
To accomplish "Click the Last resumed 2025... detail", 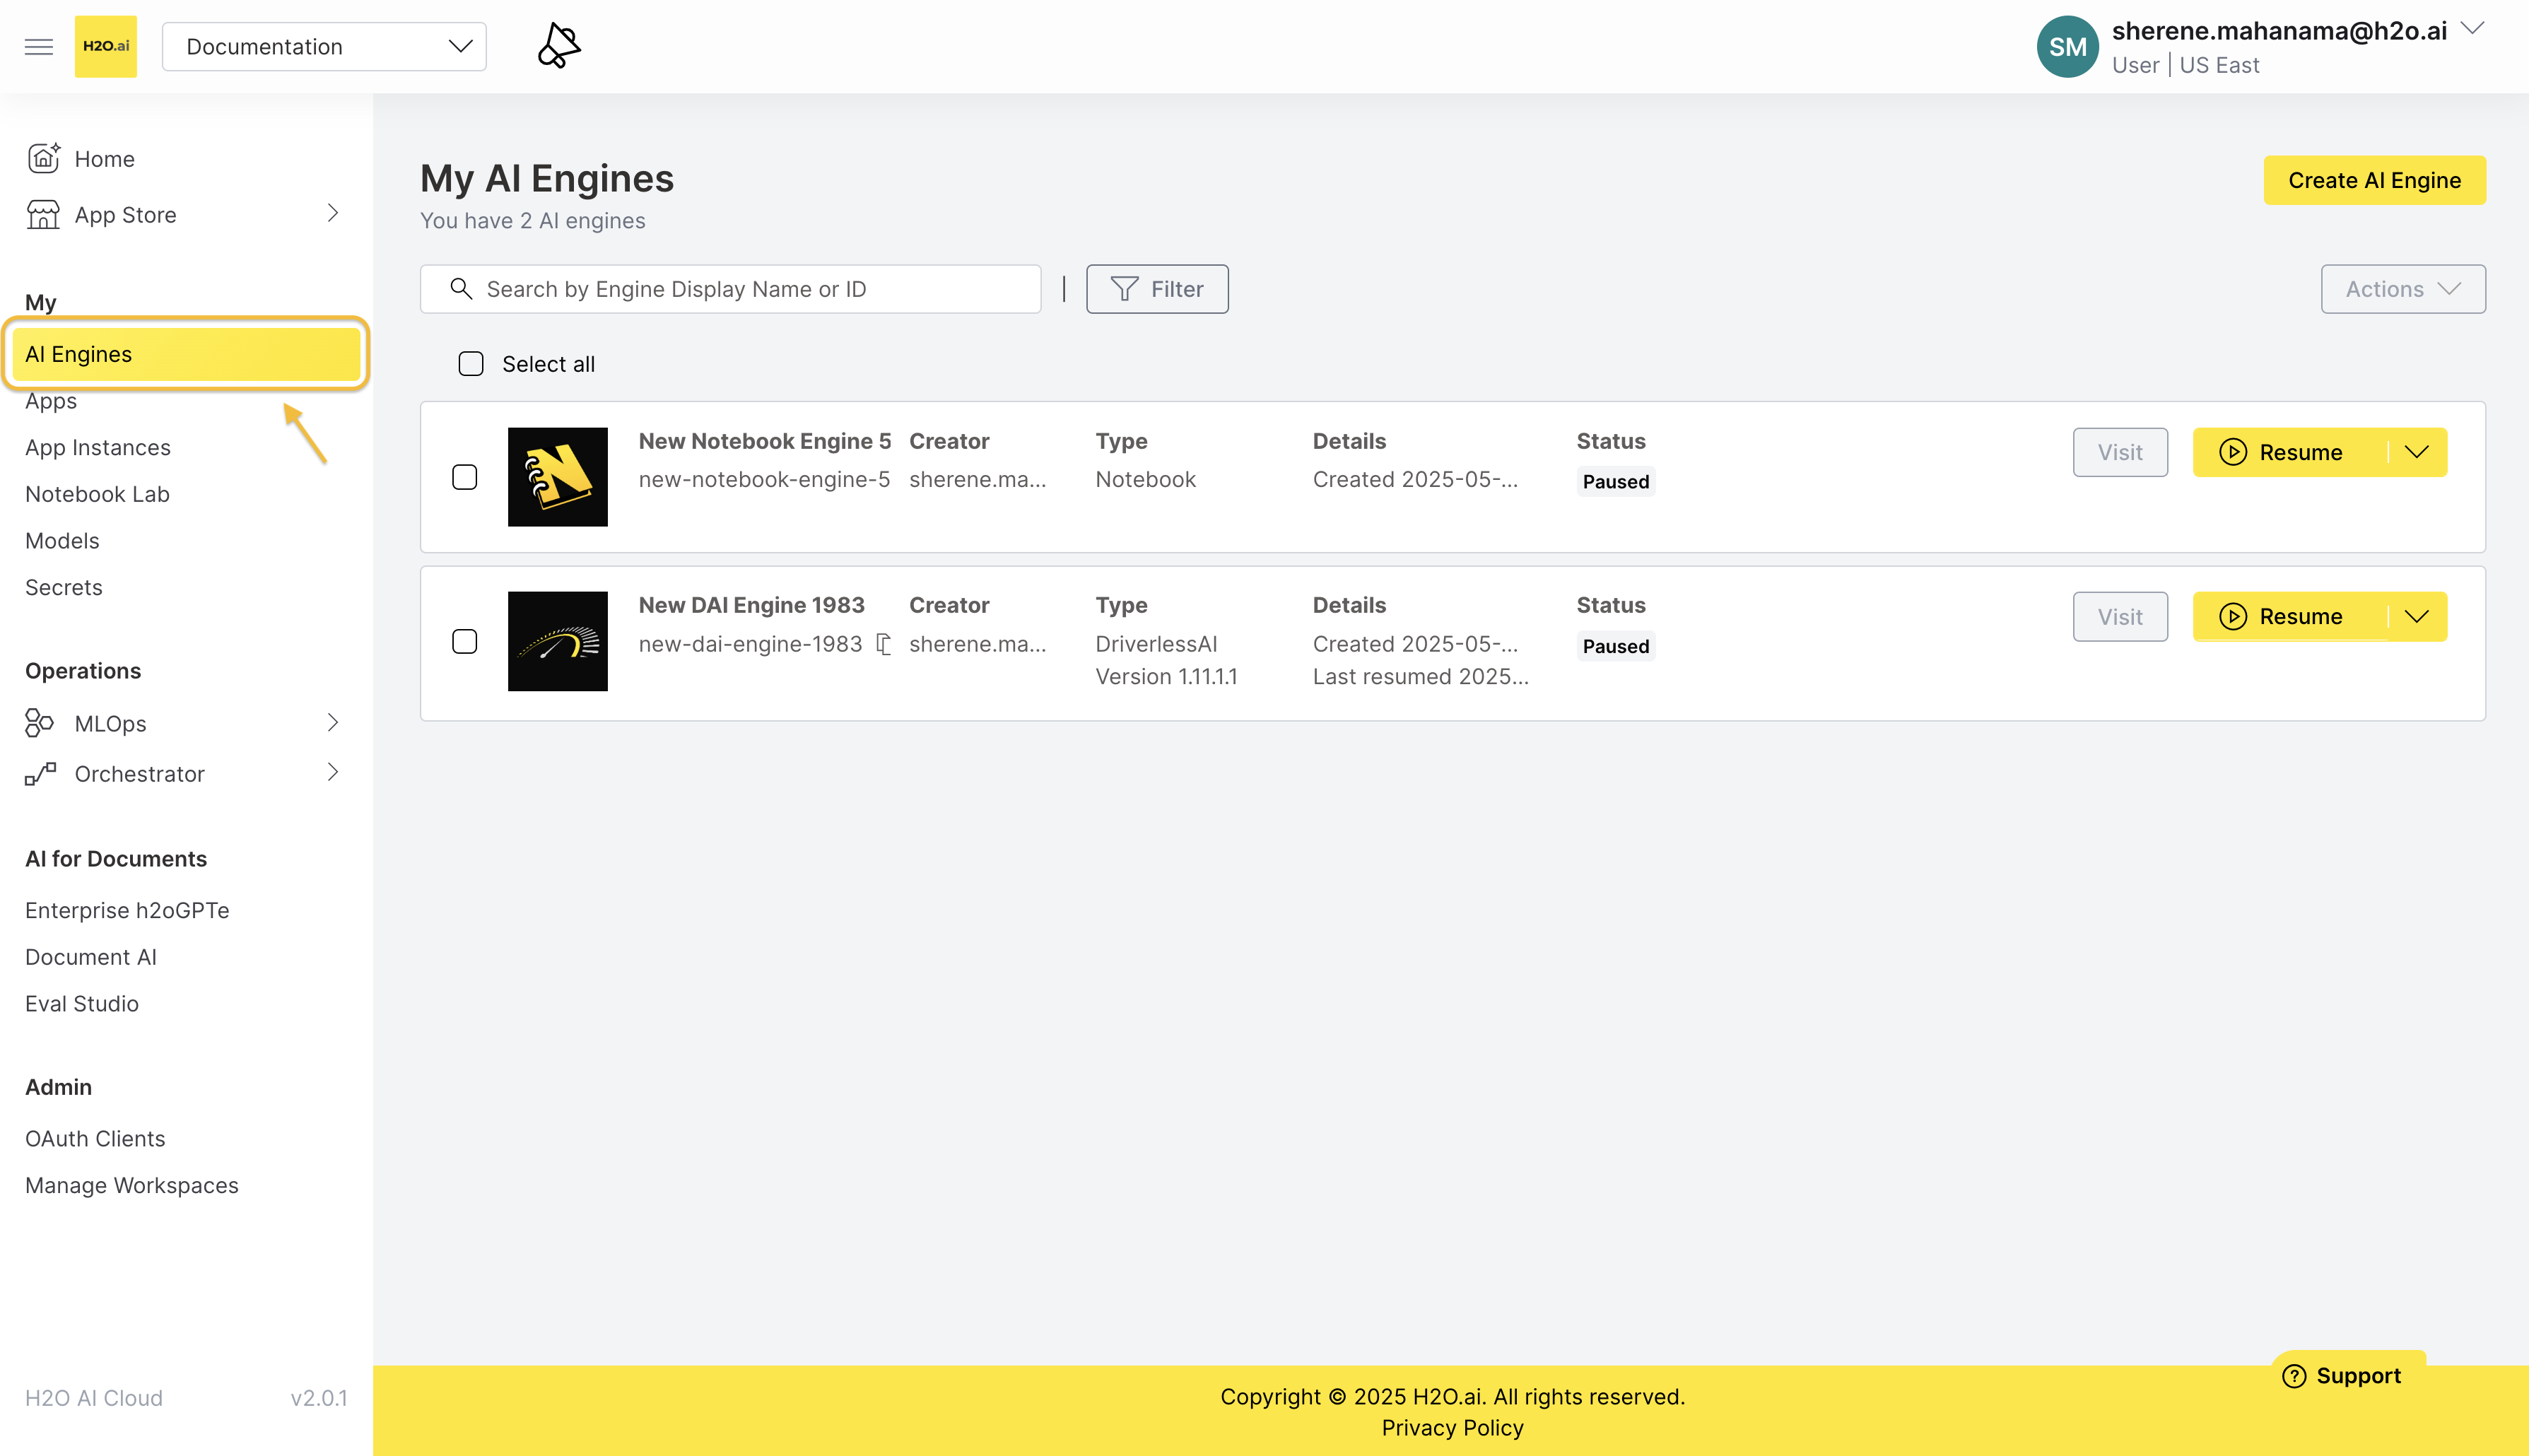I will [1421, 677].
